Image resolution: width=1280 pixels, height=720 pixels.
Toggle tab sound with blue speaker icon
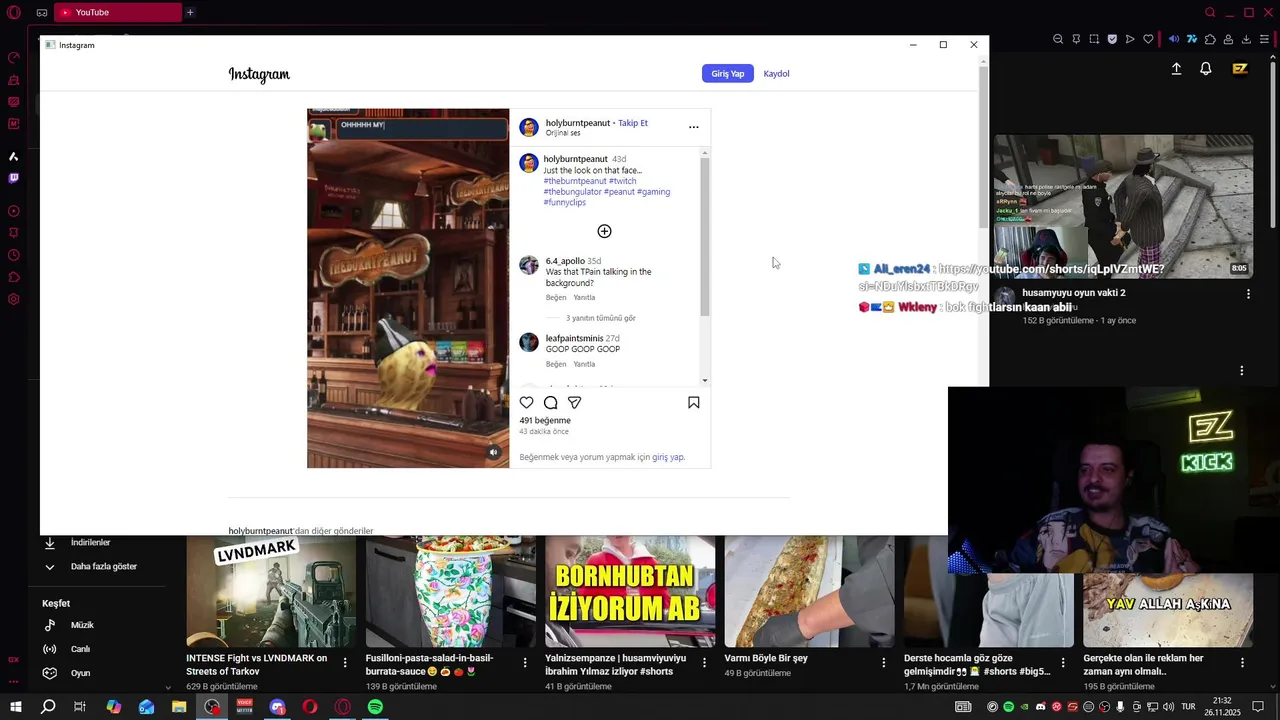click(1174, 39)
